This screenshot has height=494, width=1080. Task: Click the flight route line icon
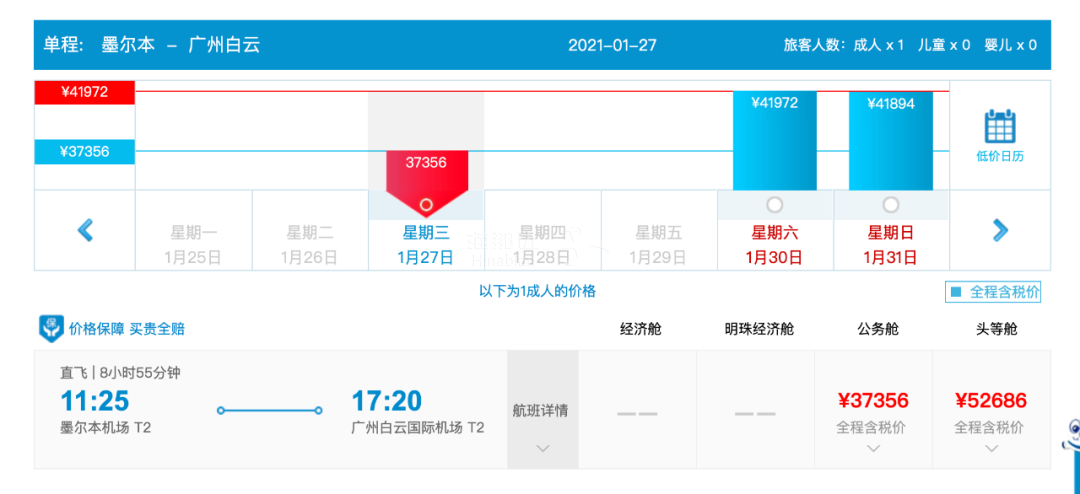coord(270,410)
